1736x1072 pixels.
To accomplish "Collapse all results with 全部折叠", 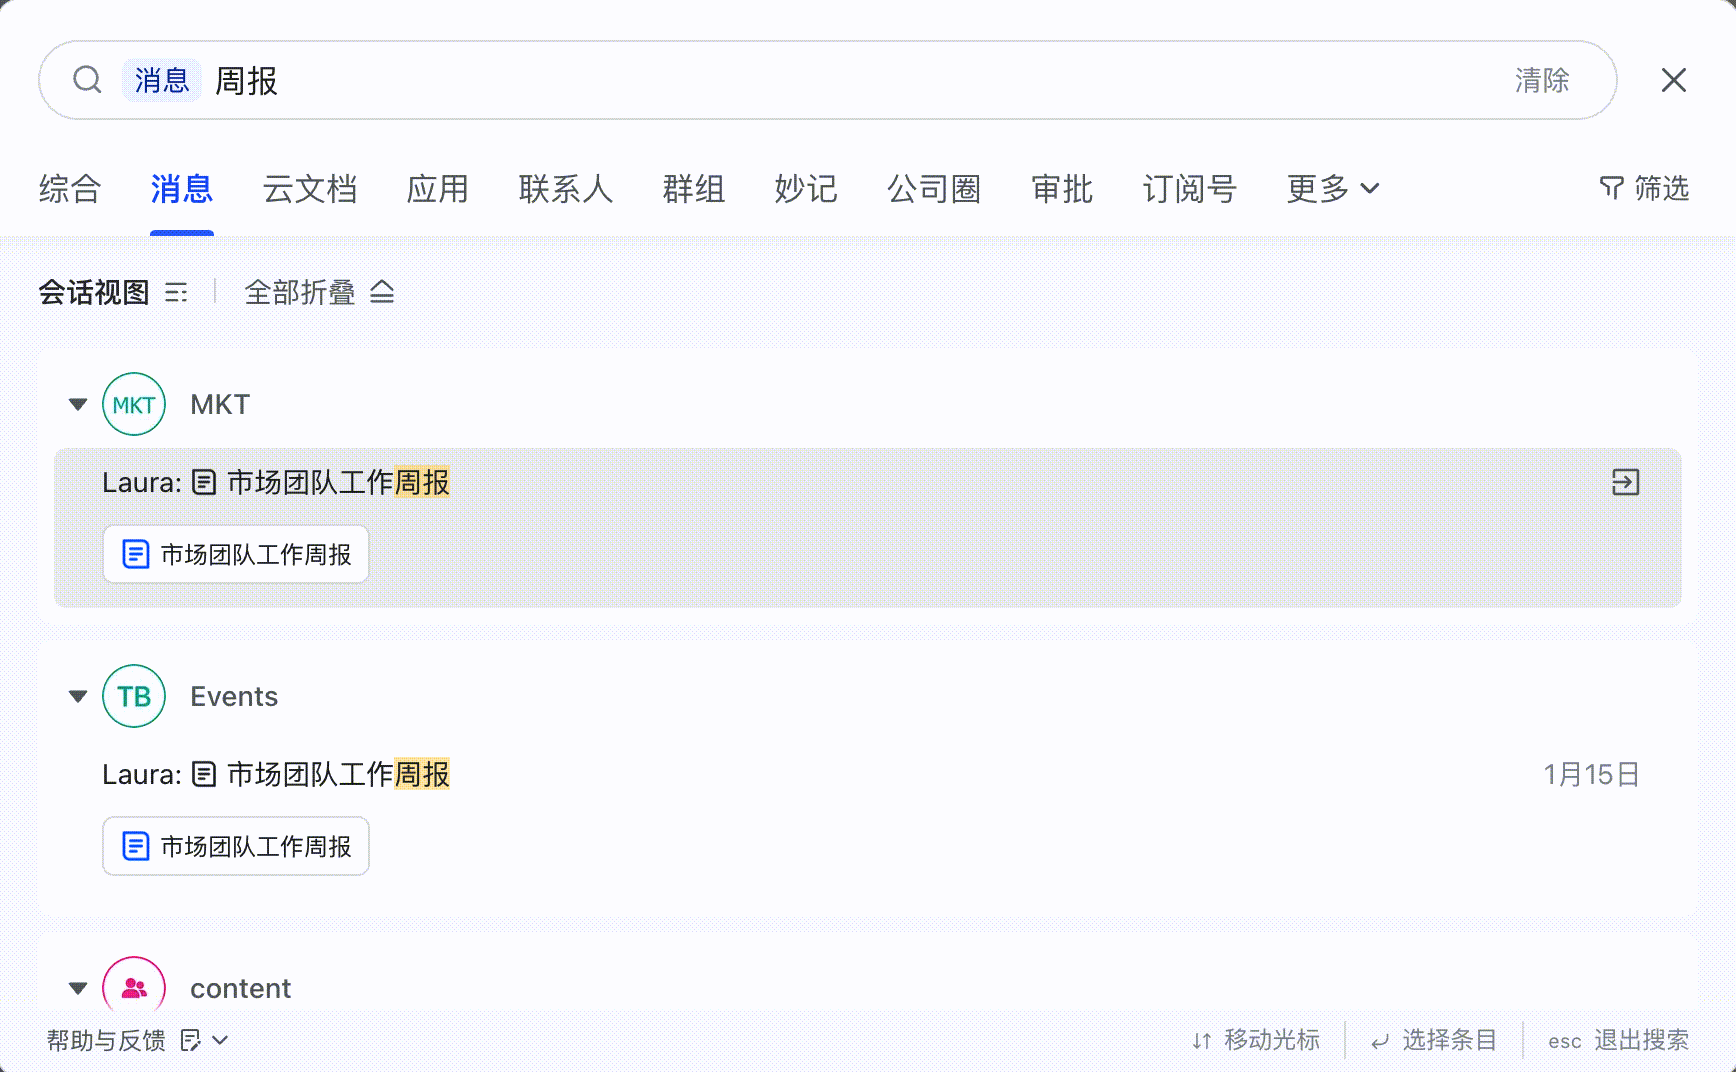I will point(319,293).
